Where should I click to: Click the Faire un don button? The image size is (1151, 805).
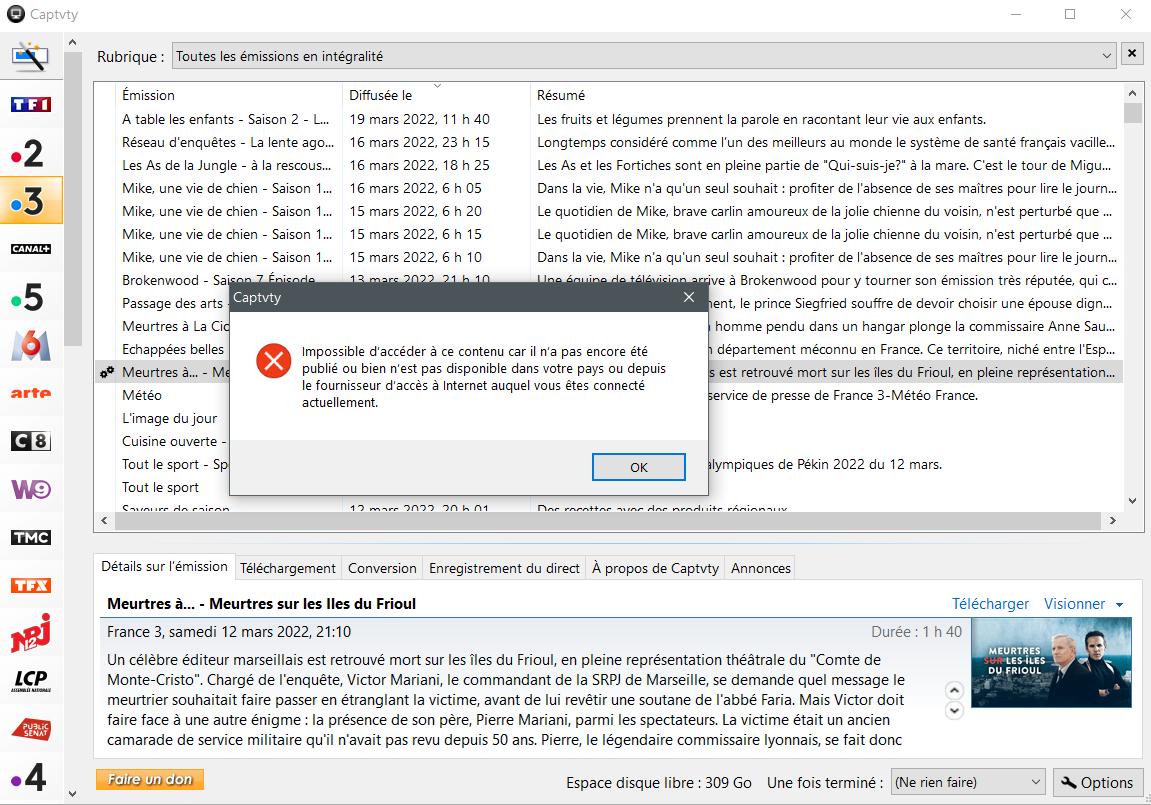click(150, 779)
